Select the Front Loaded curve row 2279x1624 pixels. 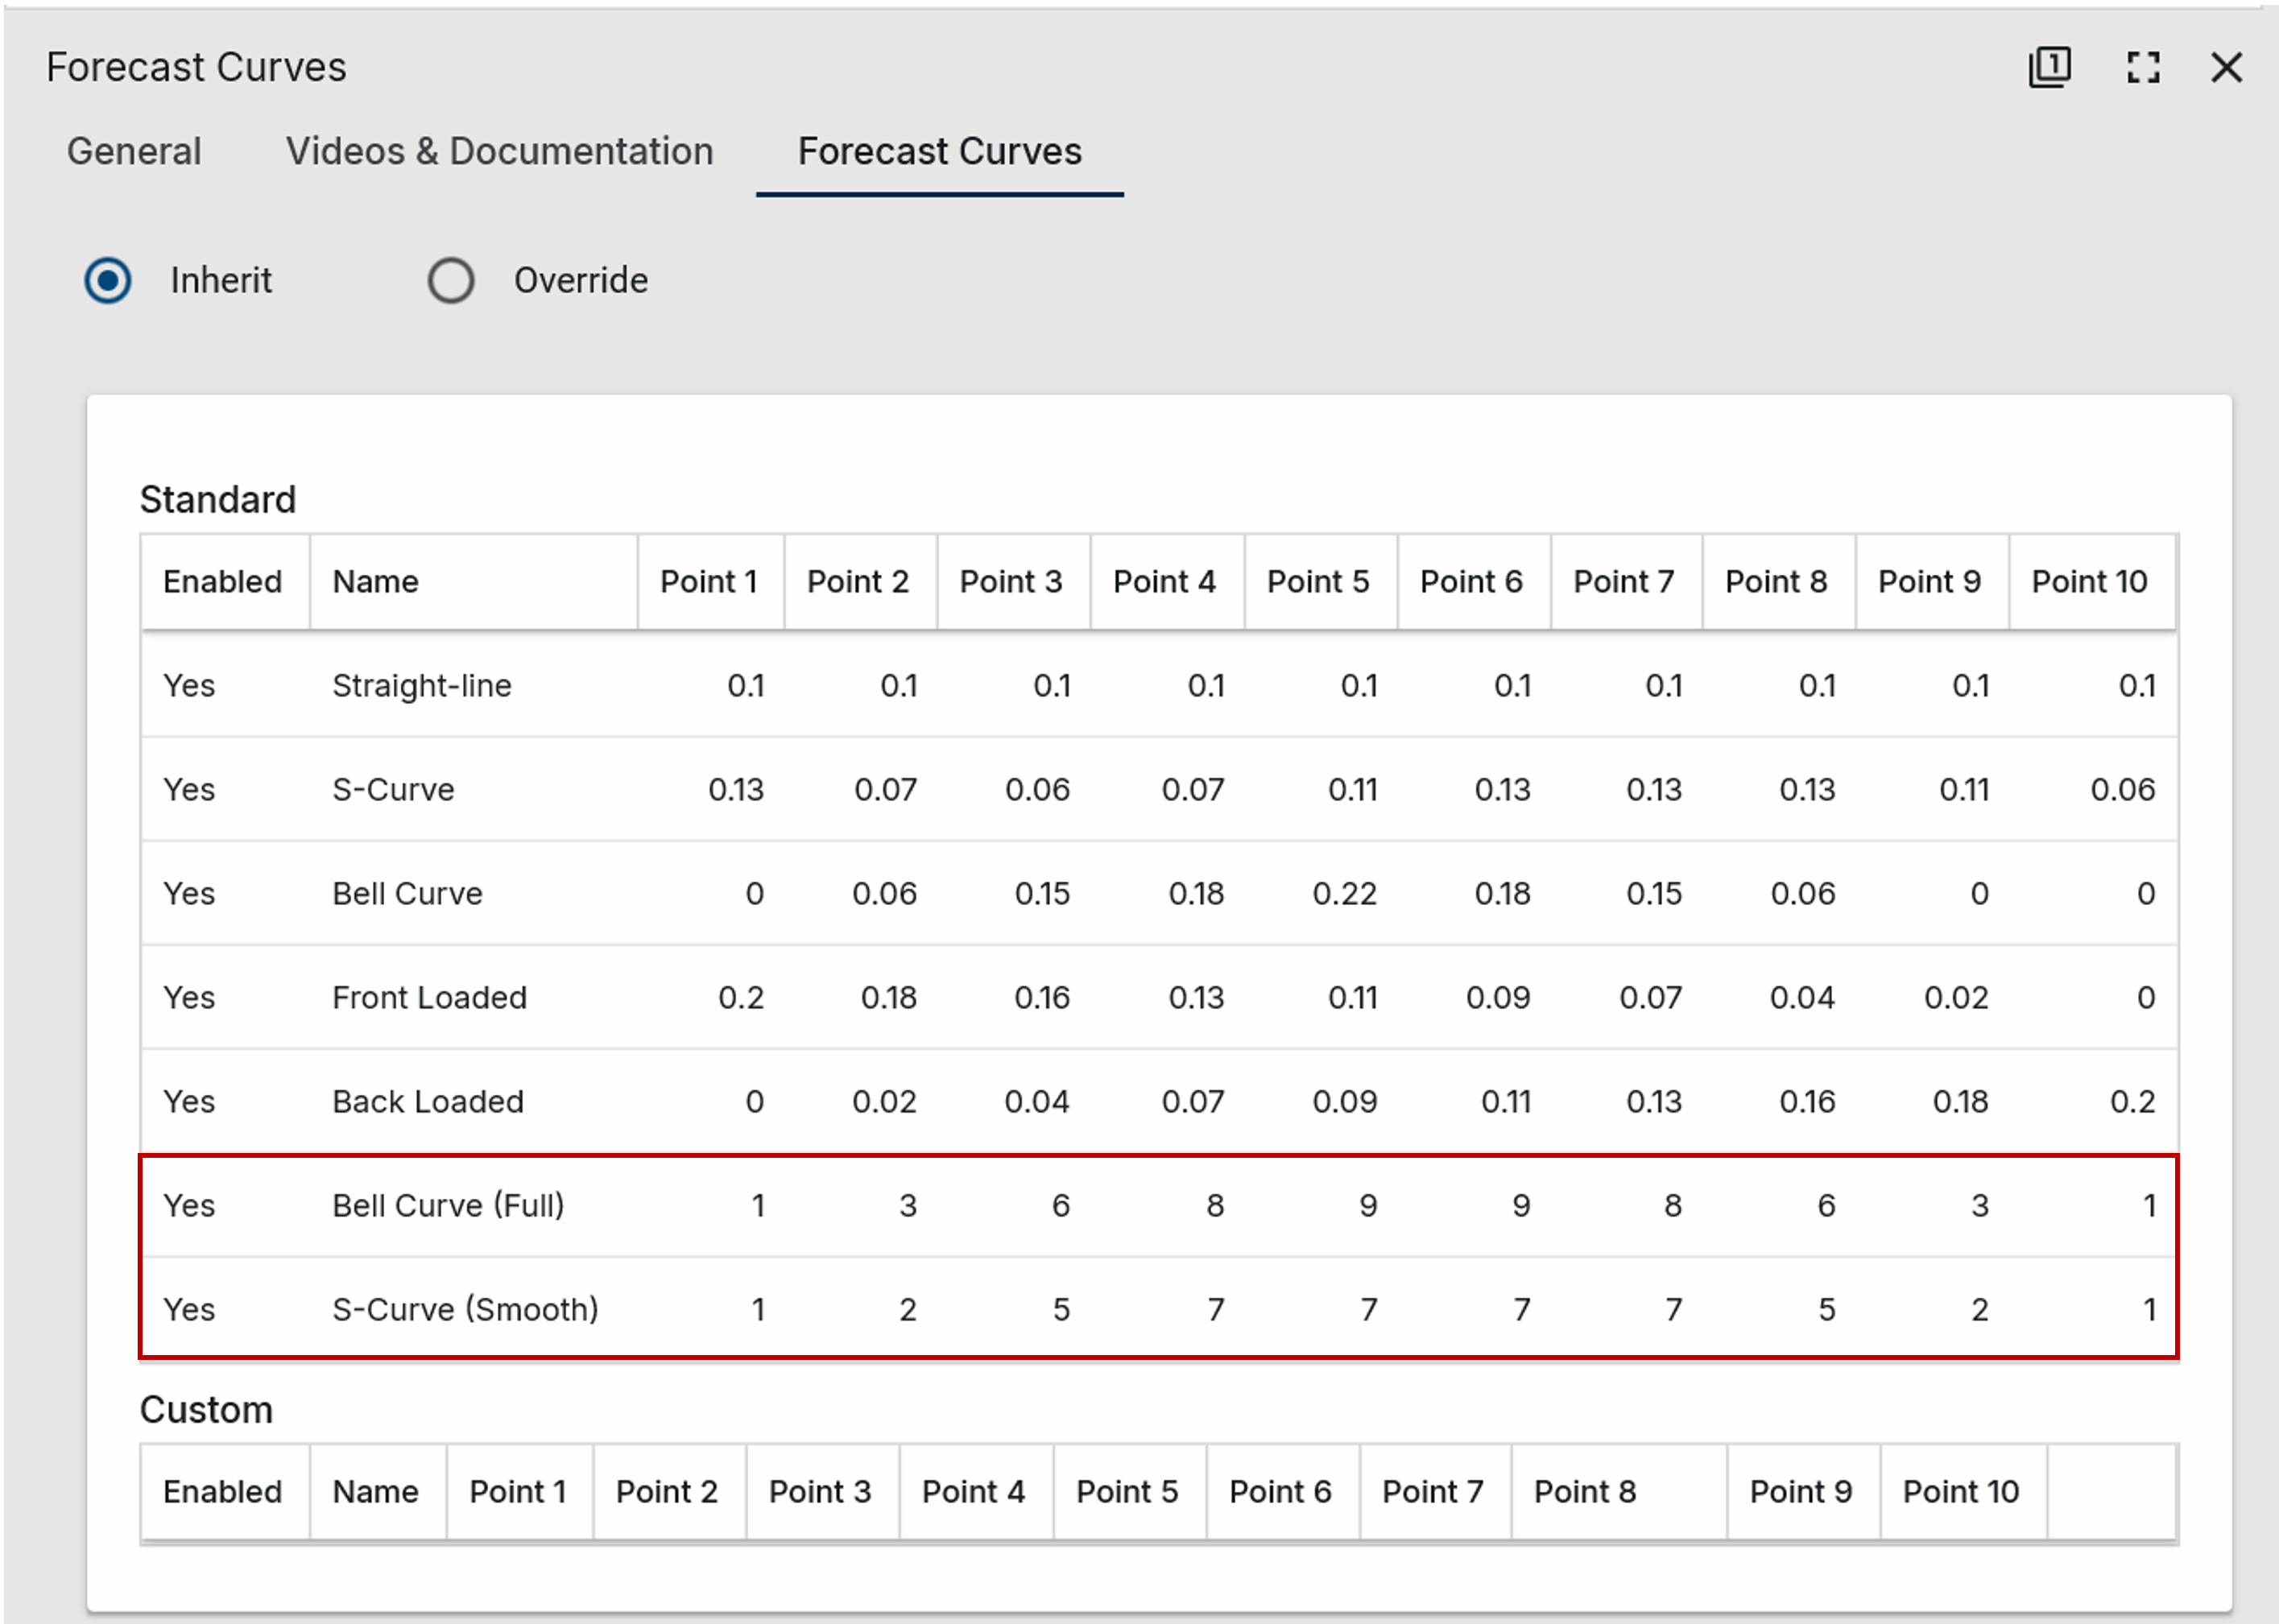[x=429, y=998]
